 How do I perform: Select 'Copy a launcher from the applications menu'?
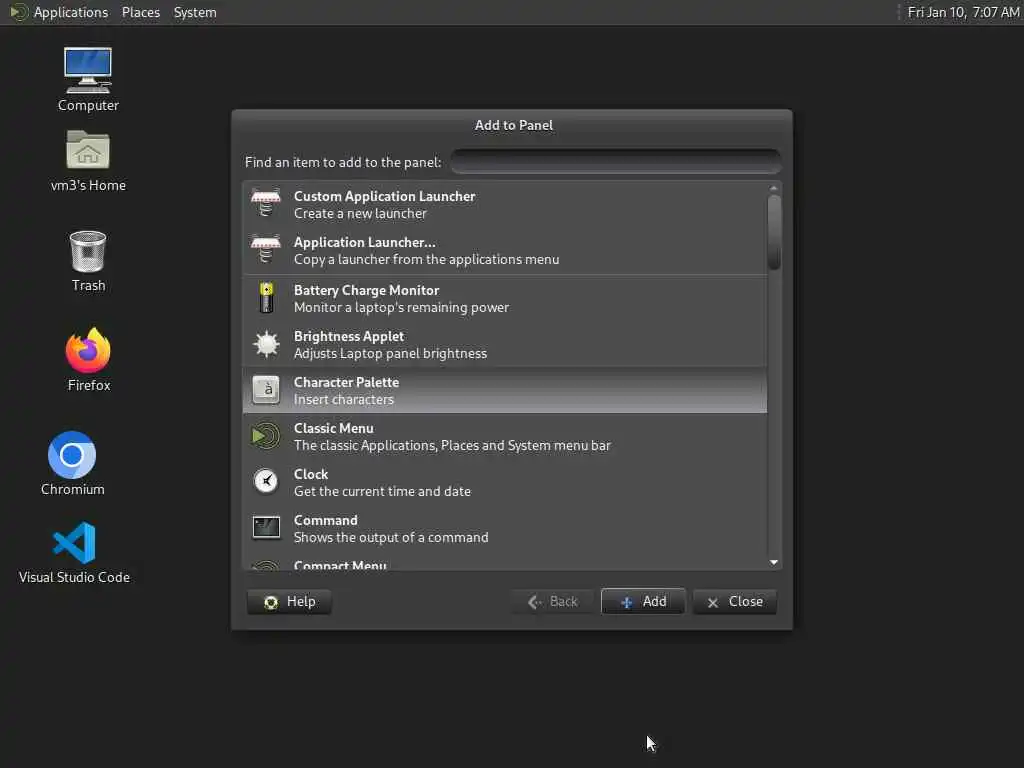pyautogui.click(x=426, y=259)
